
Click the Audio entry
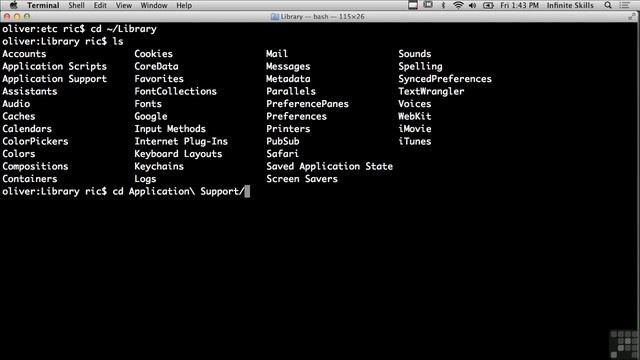(x=16, y=104)
